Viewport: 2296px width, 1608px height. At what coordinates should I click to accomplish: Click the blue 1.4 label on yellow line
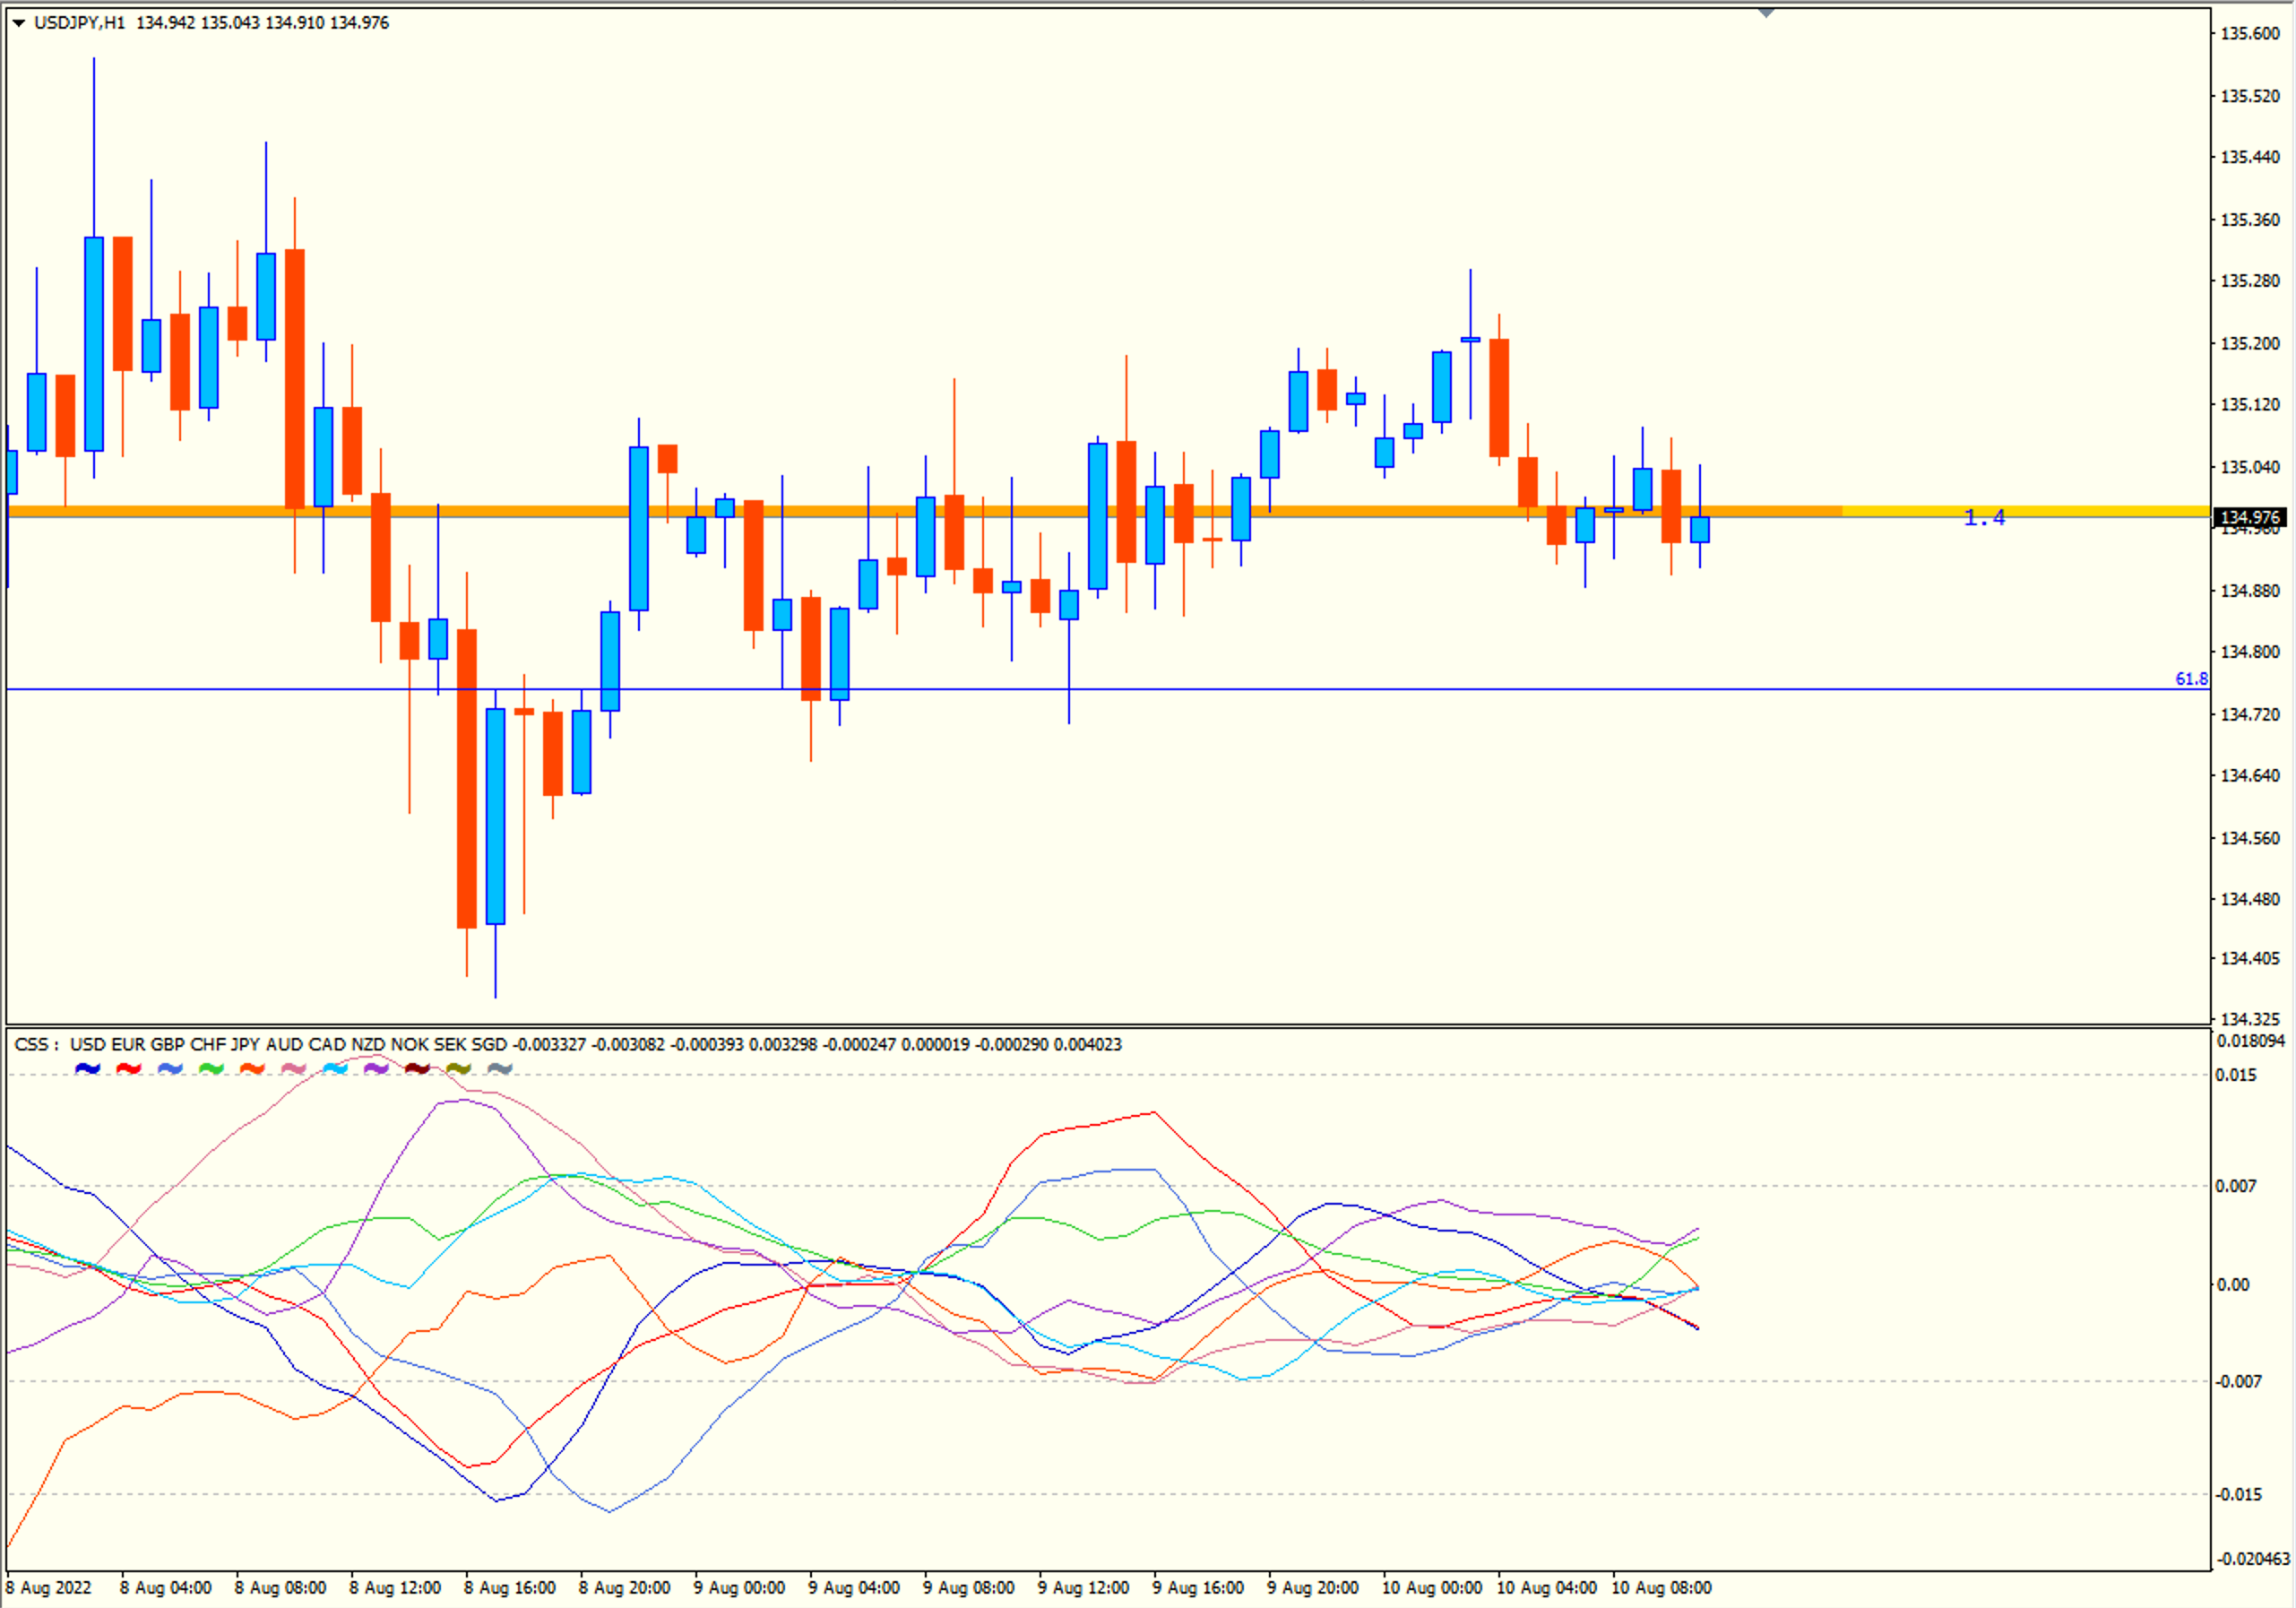1984,517
